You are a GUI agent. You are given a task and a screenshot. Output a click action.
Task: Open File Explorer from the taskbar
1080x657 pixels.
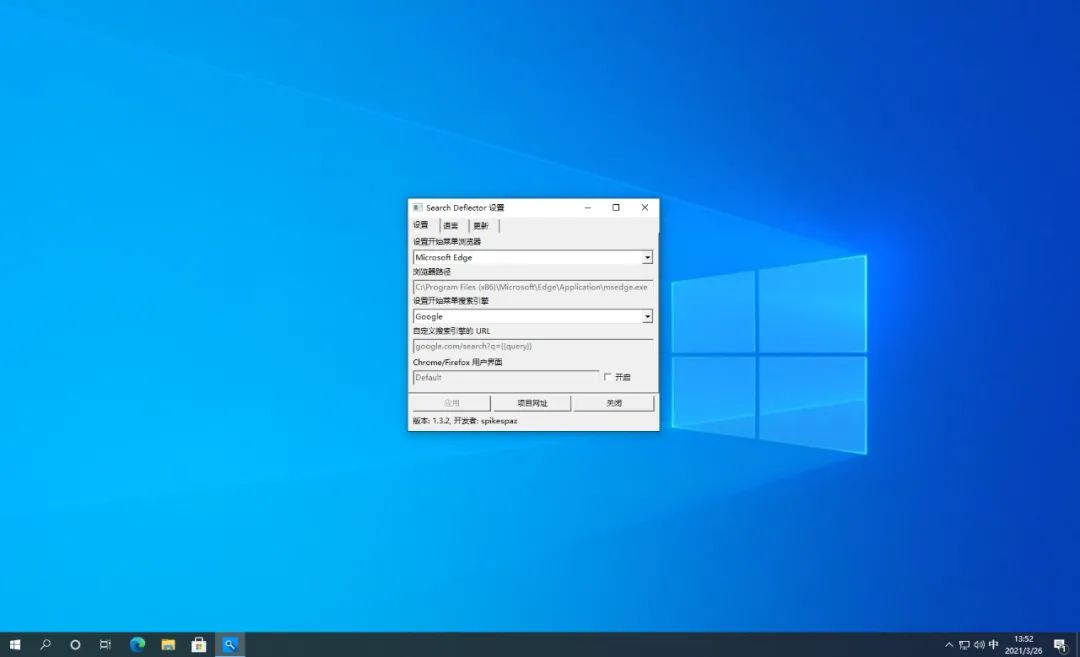pyautogui.click(x=168, y=645)
